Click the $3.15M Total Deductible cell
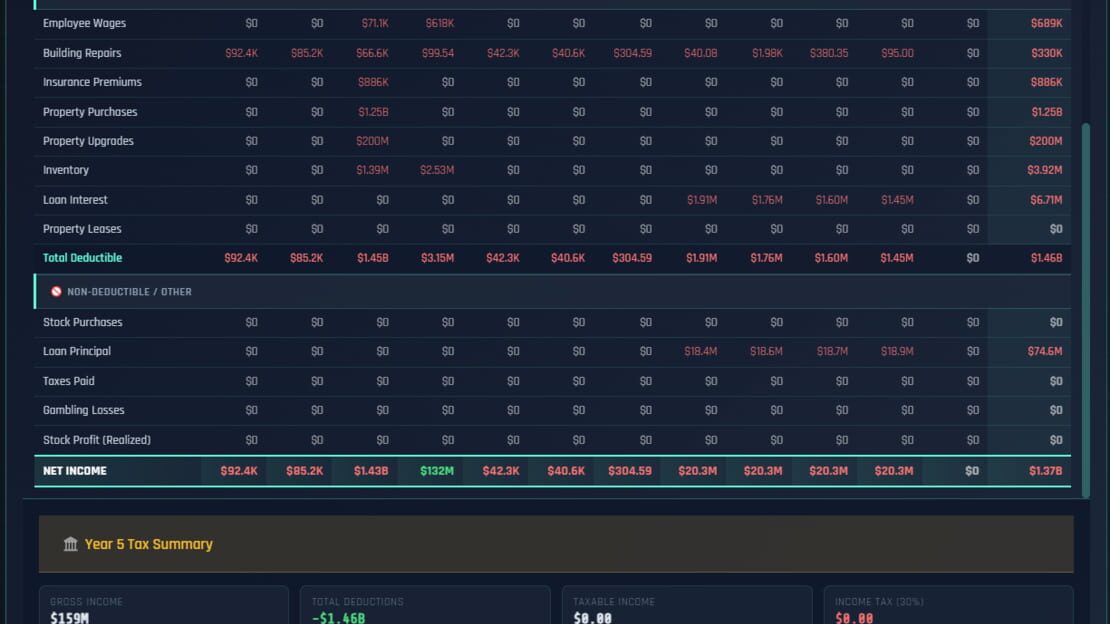The image size is (1110, 624). 437,258
